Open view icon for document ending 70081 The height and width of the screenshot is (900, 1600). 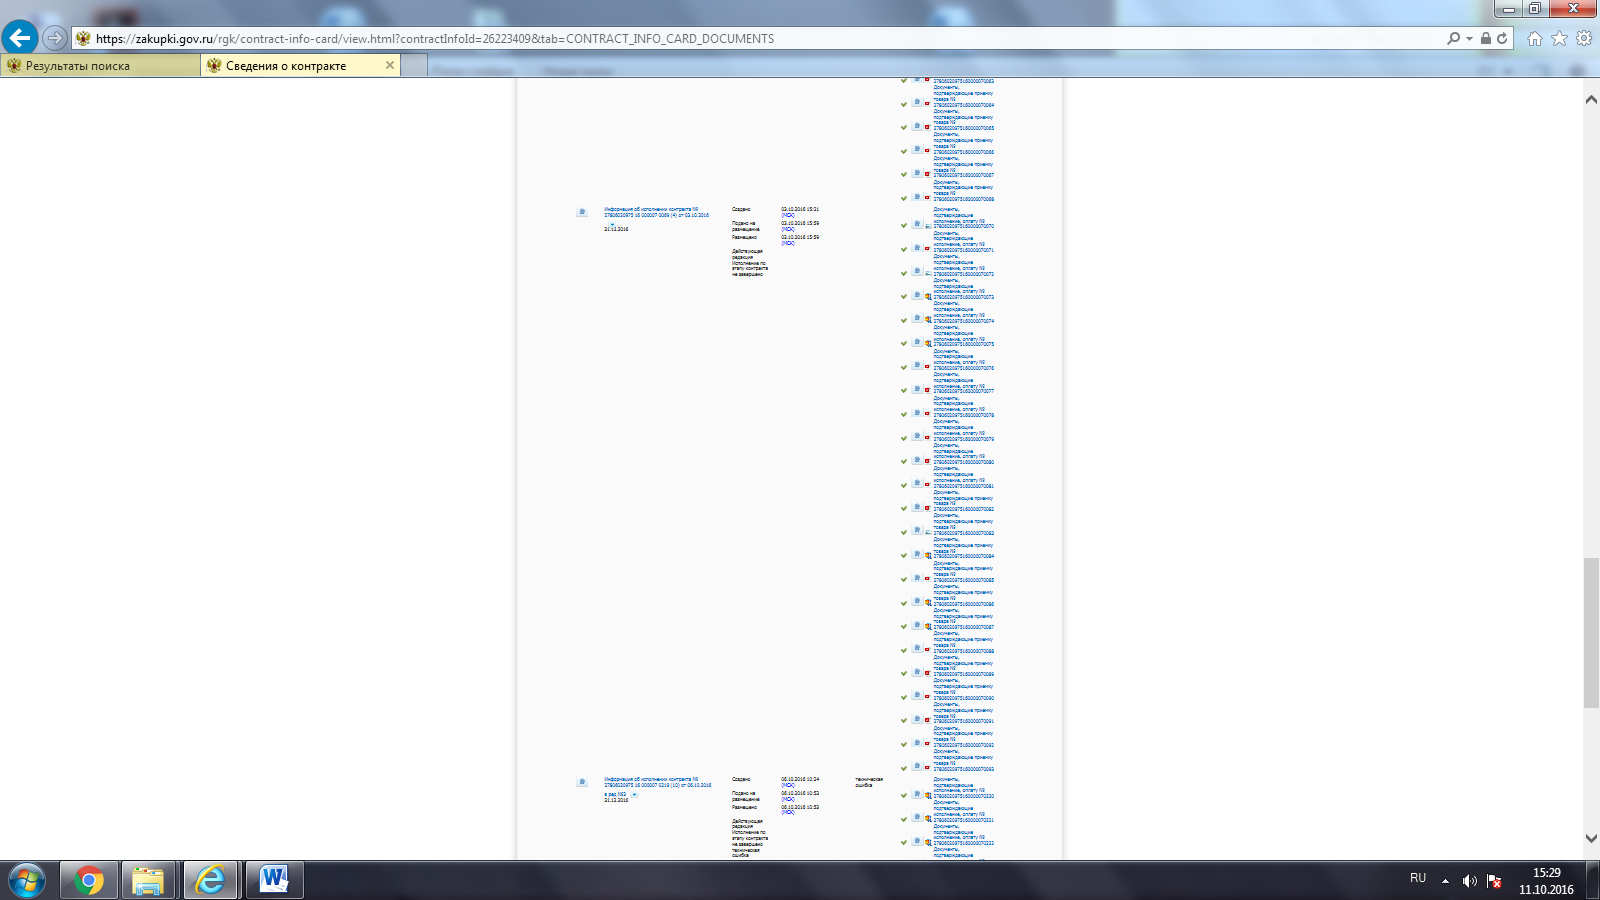(916, 484)
